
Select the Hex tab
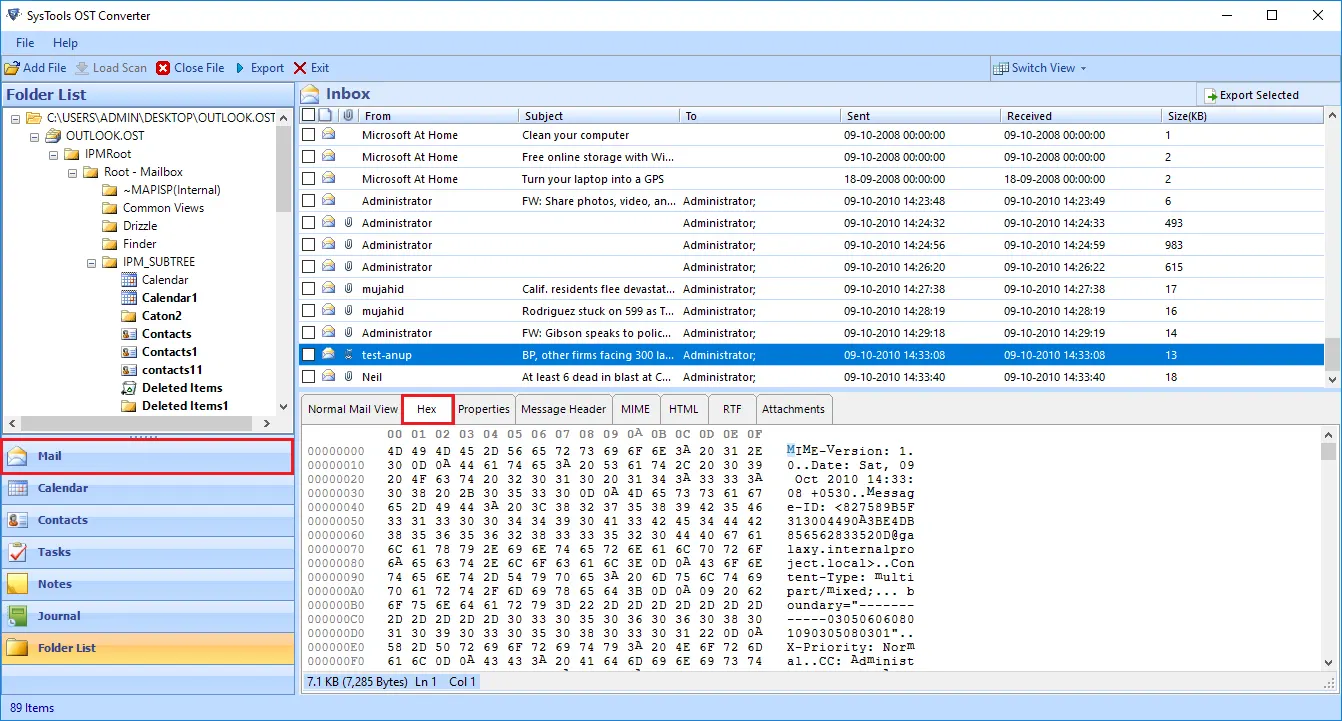pyautogui.click(x=427, y=409)
